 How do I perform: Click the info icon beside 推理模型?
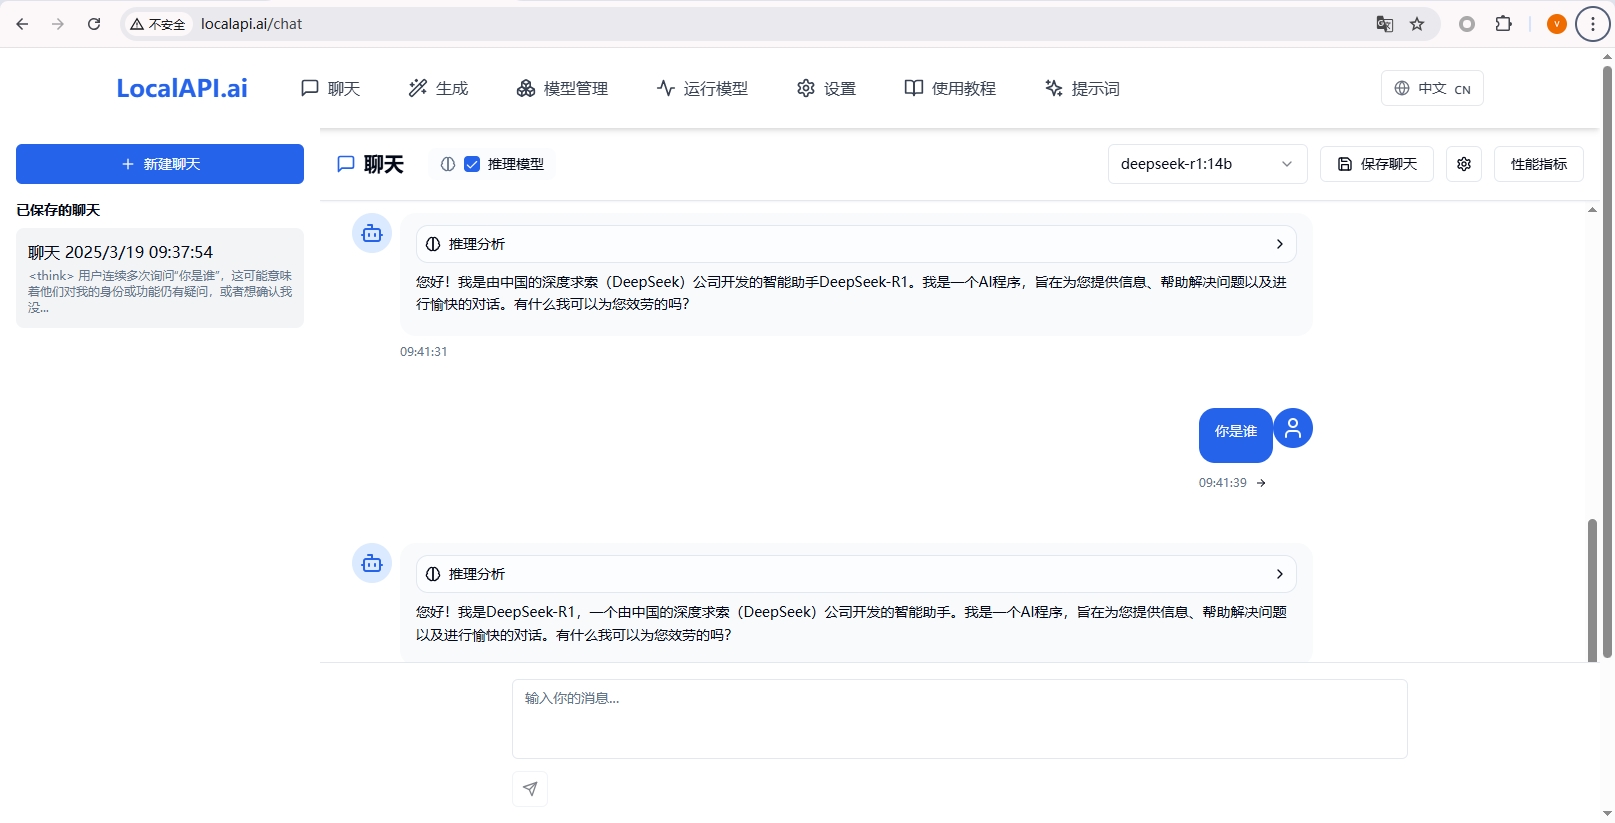pos(448,164)
